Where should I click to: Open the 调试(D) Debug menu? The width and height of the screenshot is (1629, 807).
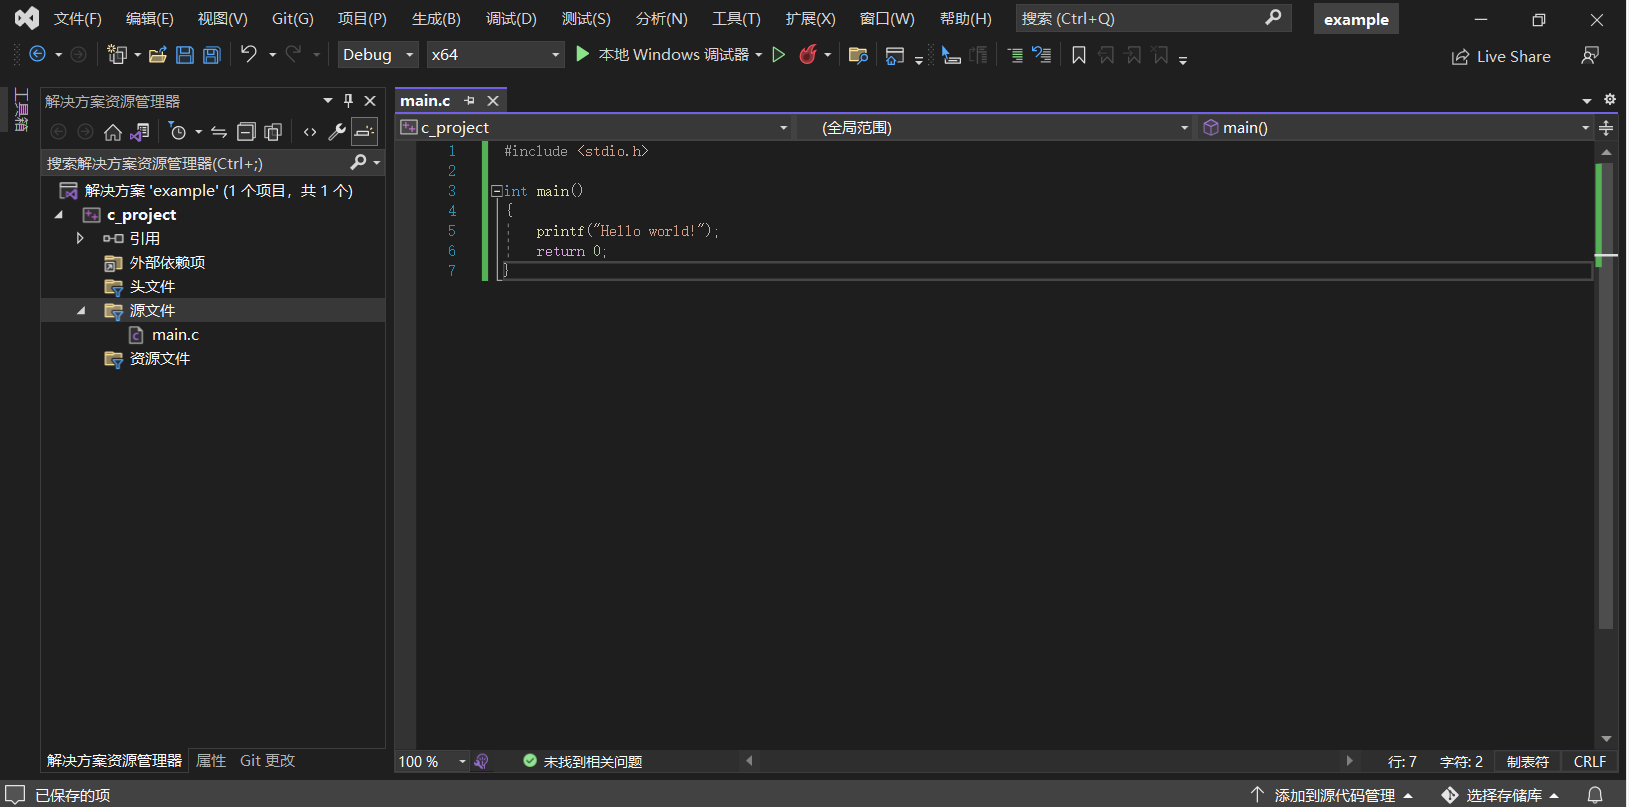click(511, 19)
